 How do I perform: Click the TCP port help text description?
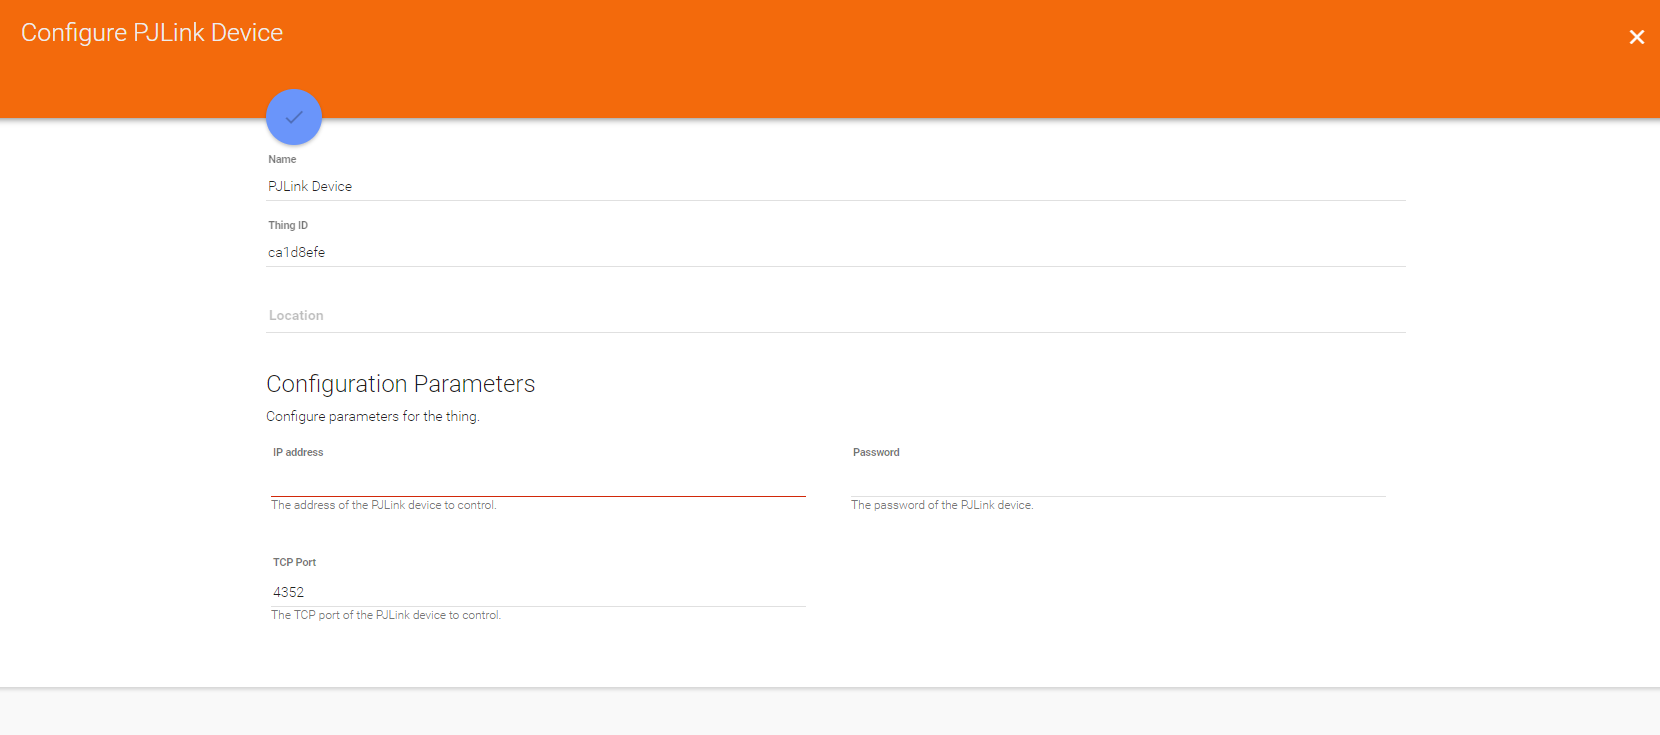(386, 615)
